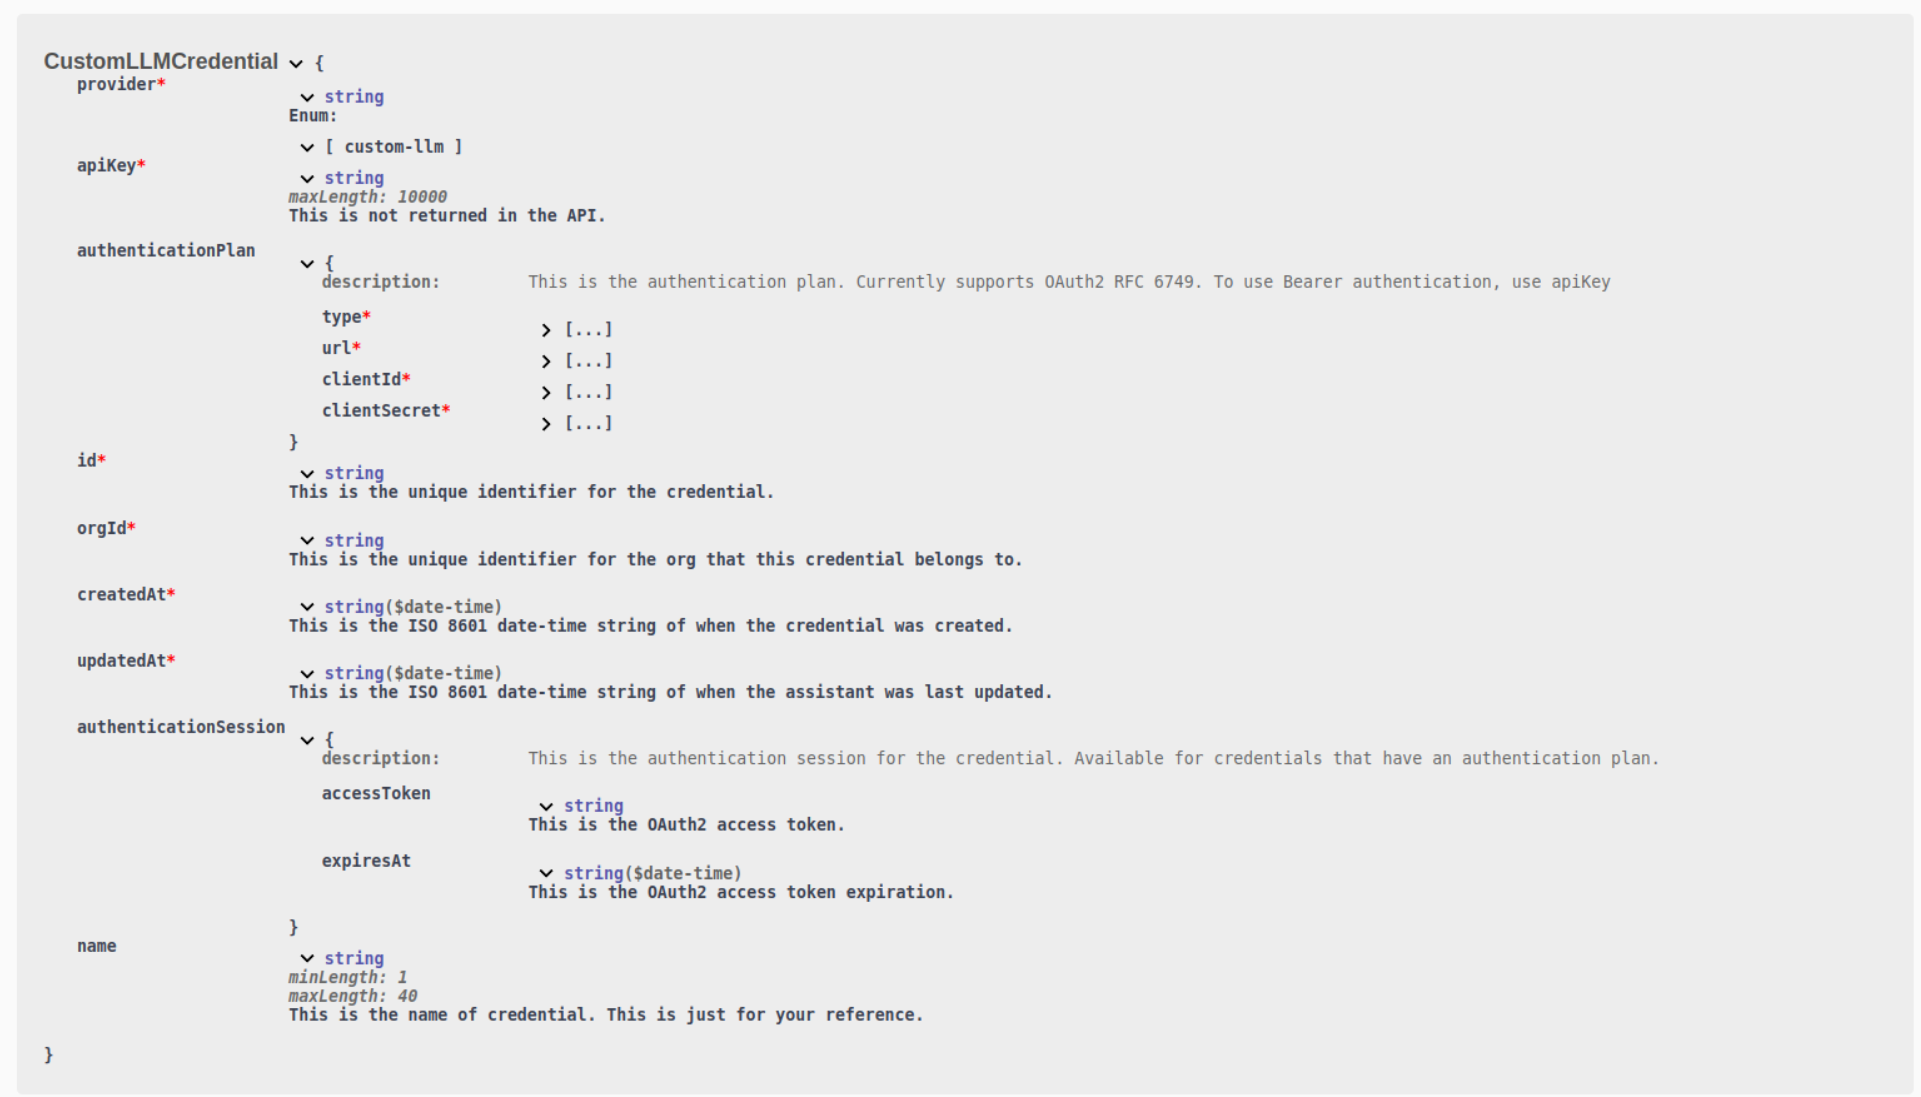This screenshot has width=1921, height=1097.
Task: Collapse the expiresAt date-time chevron
Action: coord(546,874)
